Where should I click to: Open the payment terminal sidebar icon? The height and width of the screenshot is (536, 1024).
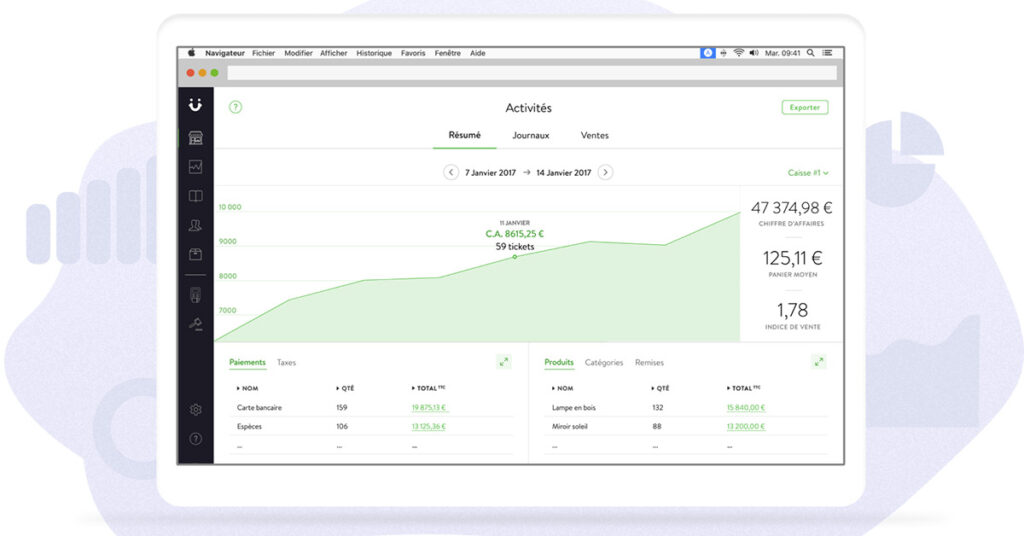[x=195, y=295]
